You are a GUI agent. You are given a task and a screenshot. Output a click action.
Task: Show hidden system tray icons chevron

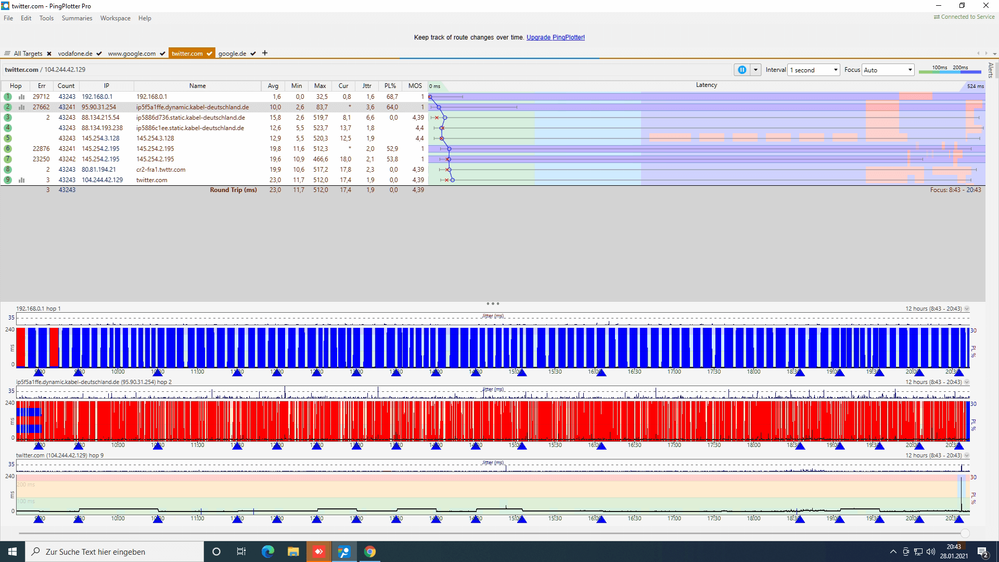(893, 552)
